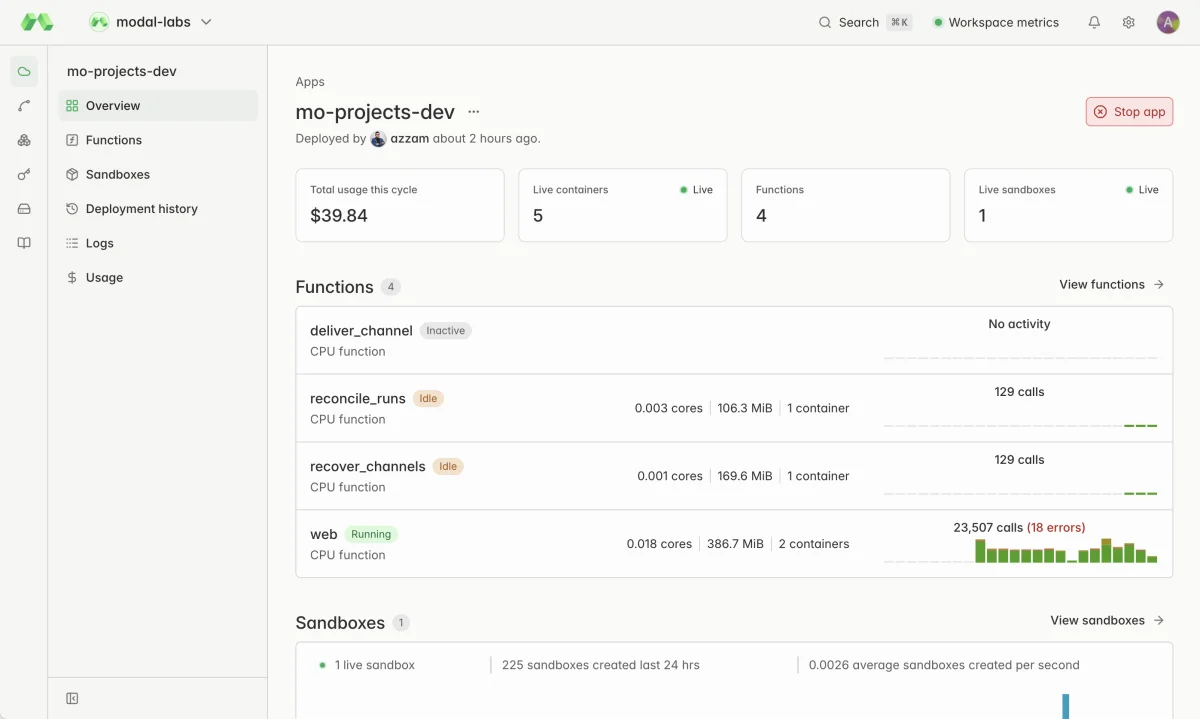This screenshot has width=1200, height=719.
Task: Click the mo-projects-dev sidebar heading
Action: [122, 72]
